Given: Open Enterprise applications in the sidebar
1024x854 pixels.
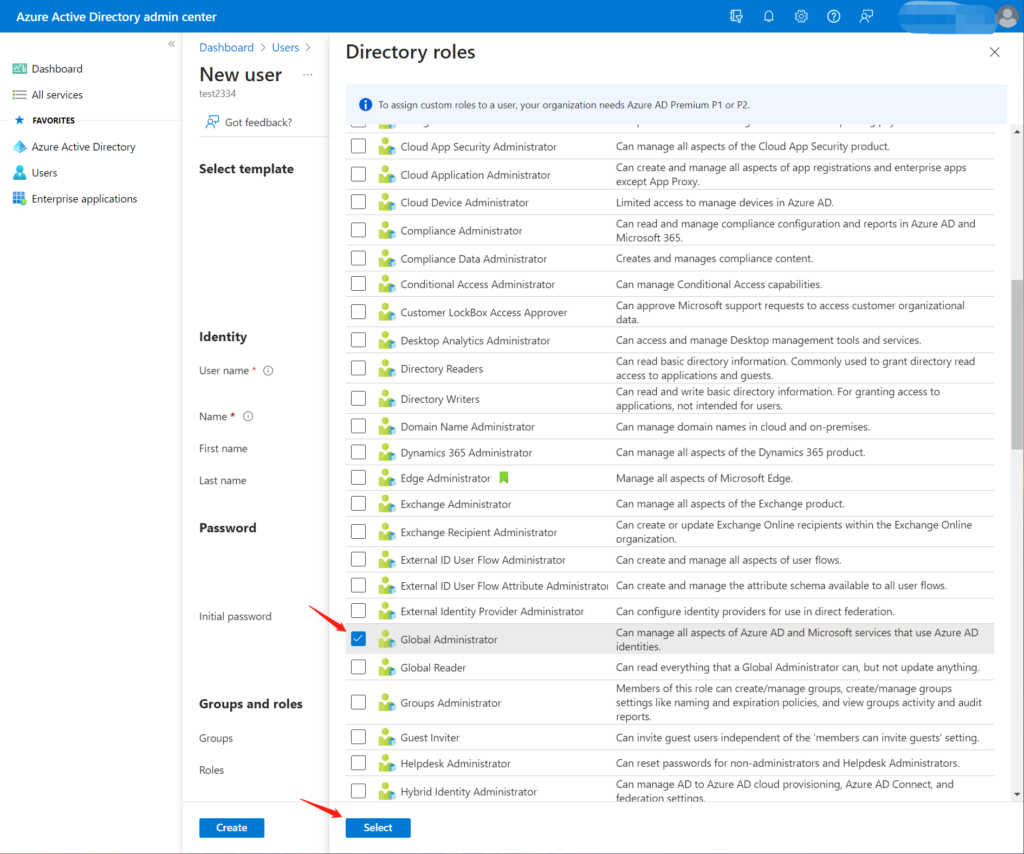Looking at the screenshot, I should pos(84,198).
